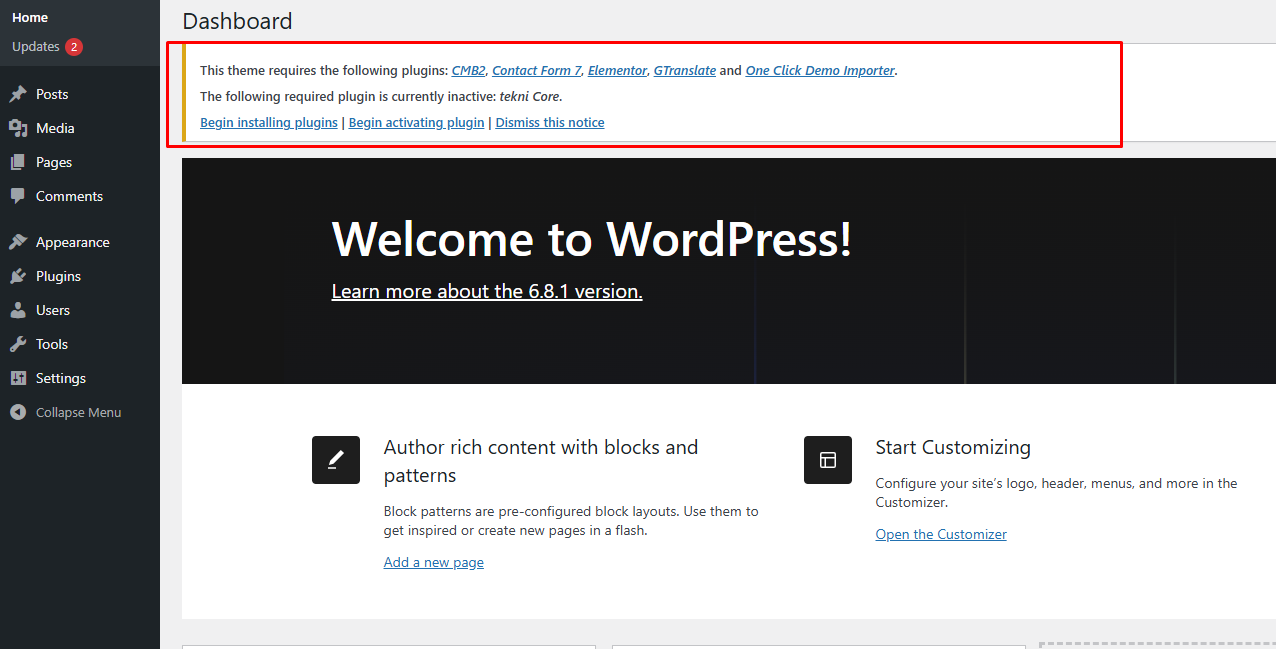This screenshot has width=1276, height=649.
Task: Click the Begin installing plugins link
Action: [x=268, y=123]
